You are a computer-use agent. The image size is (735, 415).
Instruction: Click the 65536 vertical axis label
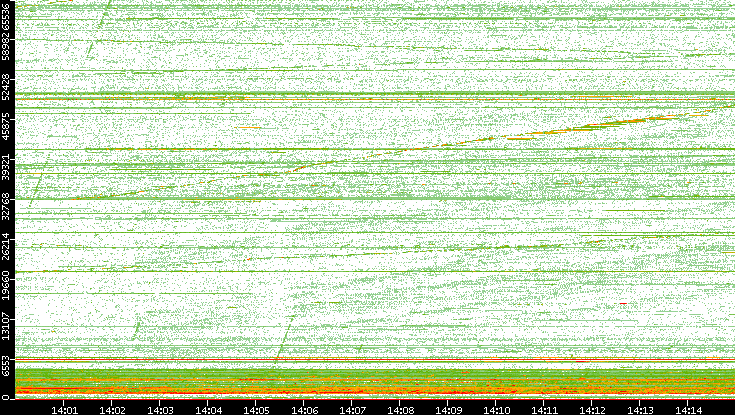[x=5, y=15]
